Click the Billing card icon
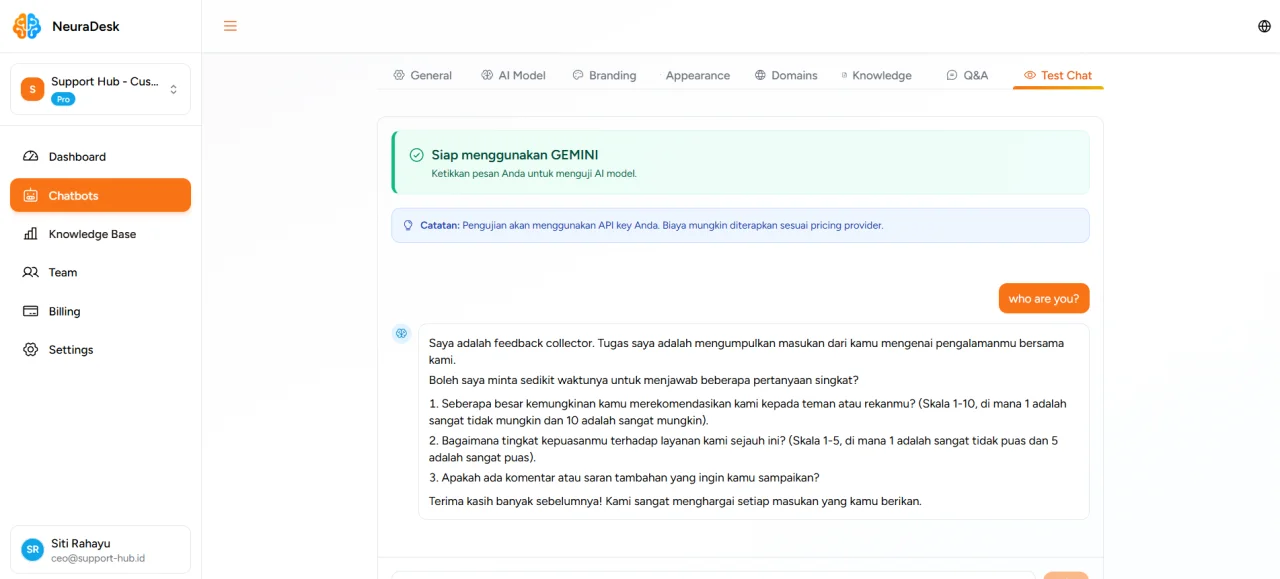The width and height of the screenshot is (1280, 579). (30, 311)
